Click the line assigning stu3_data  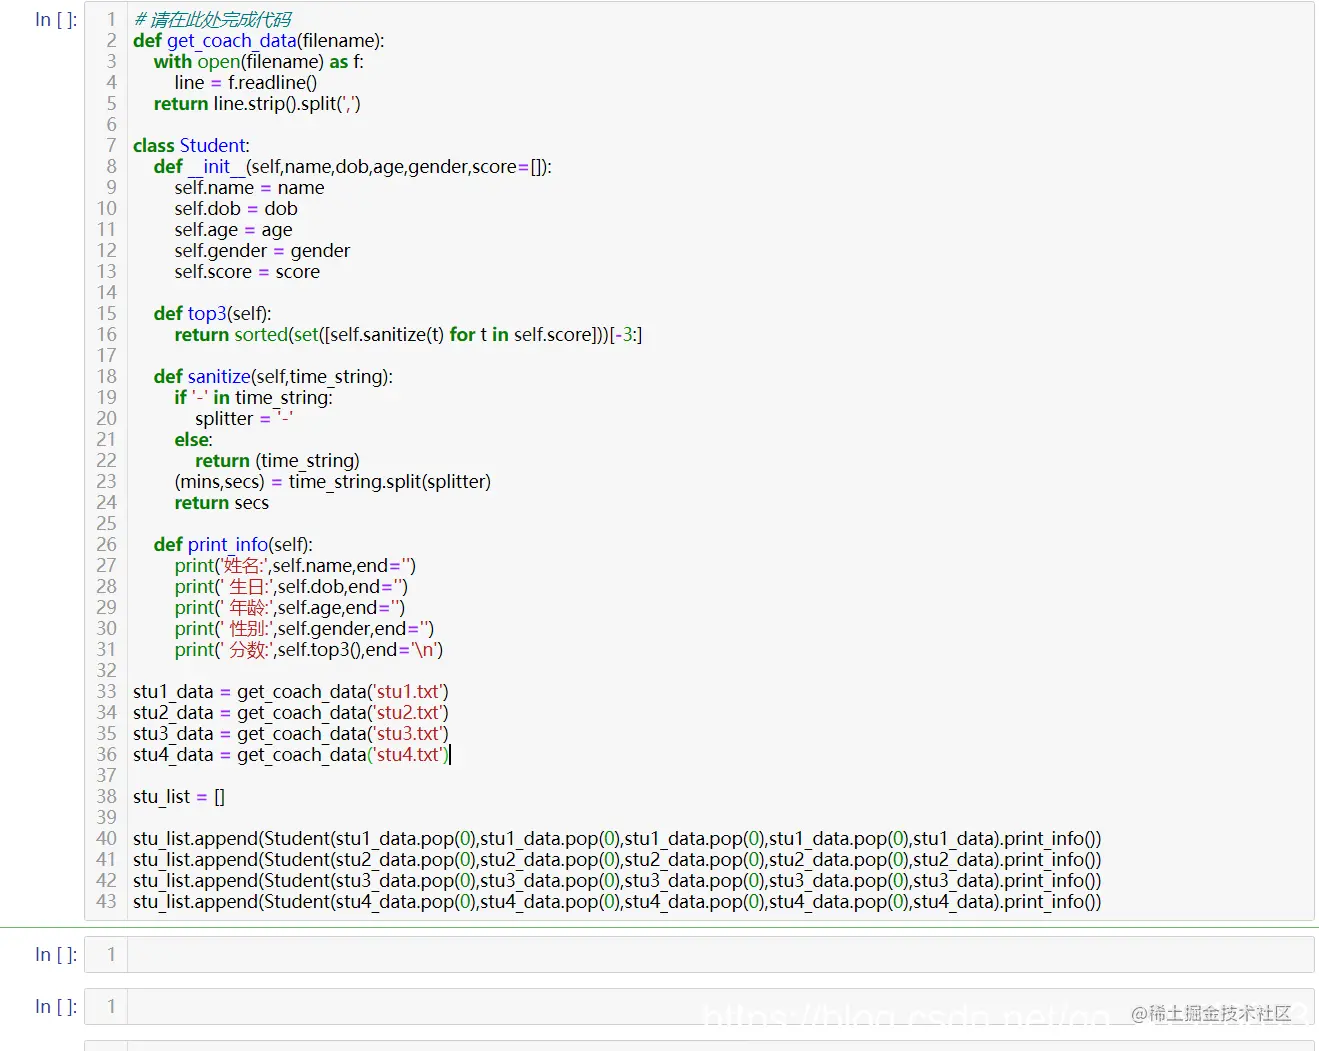[290, 733]
